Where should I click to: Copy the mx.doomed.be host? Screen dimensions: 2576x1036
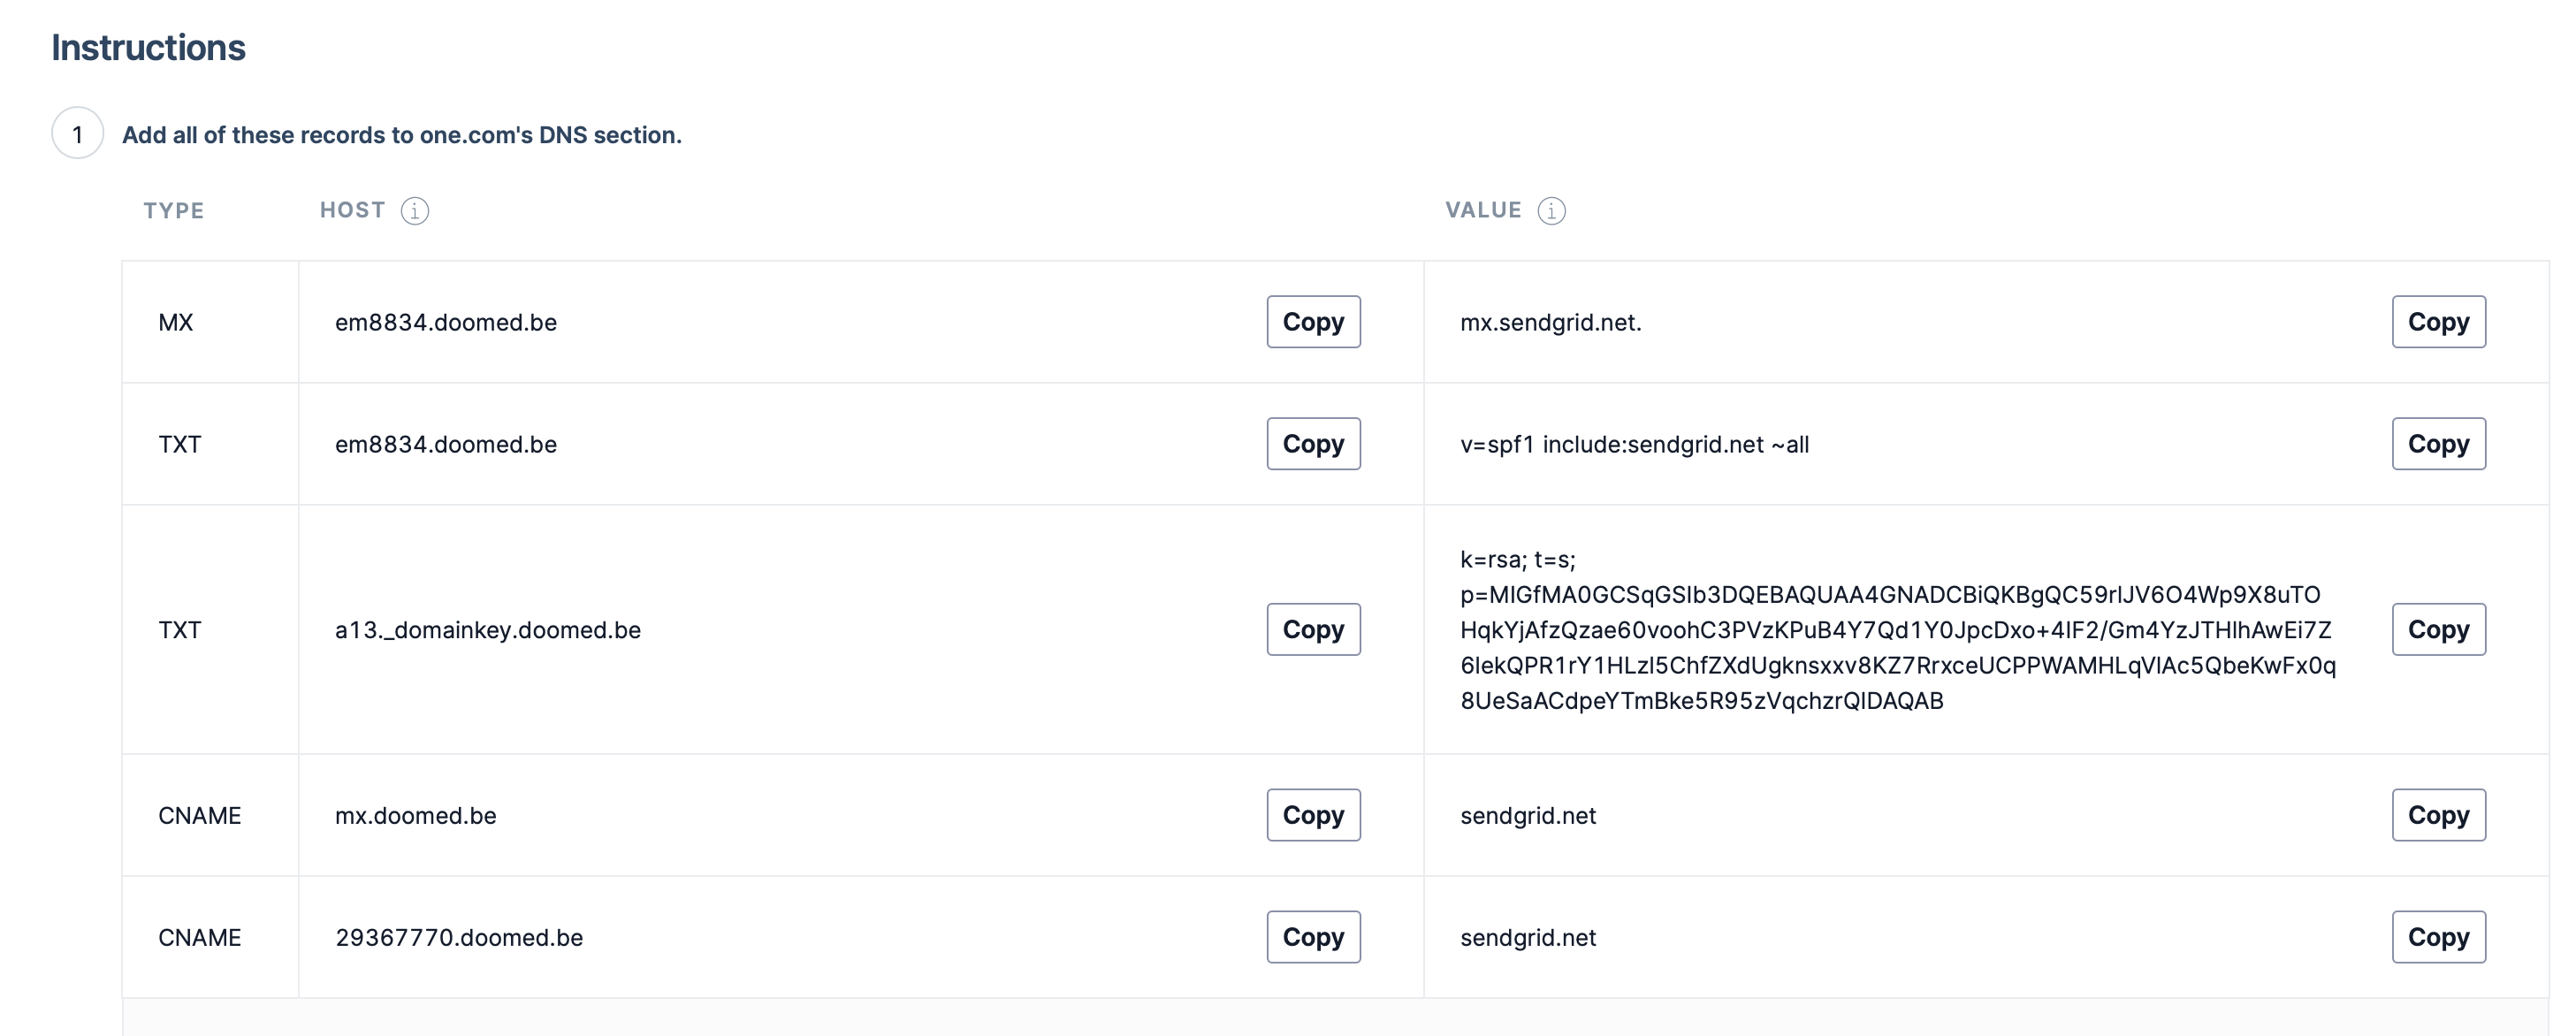1312,815
